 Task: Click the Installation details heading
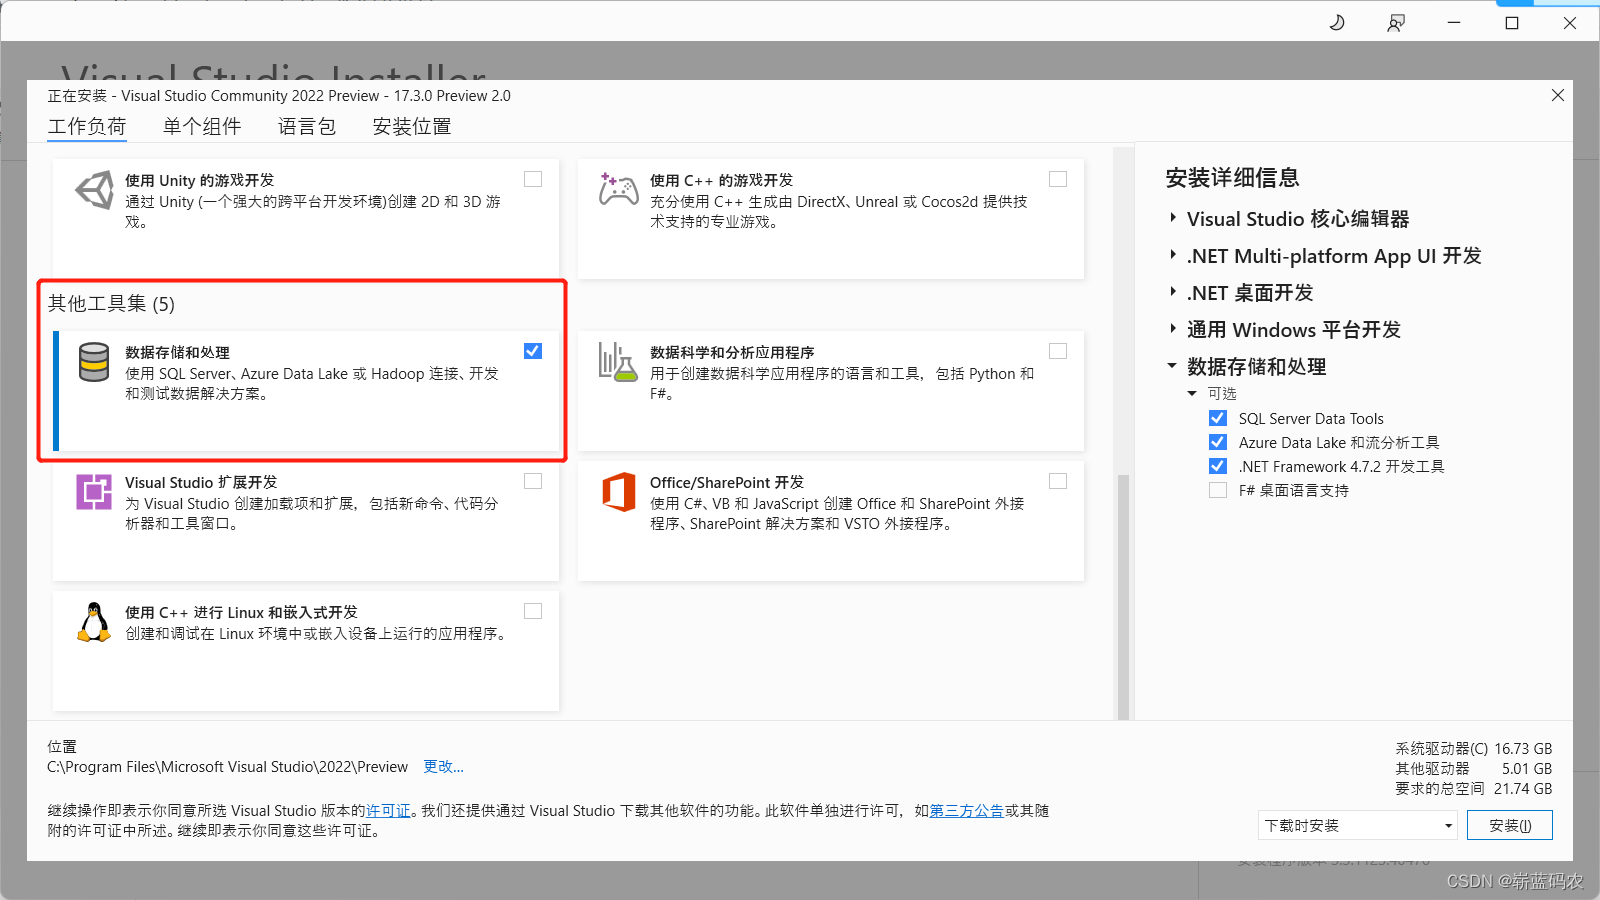point(1232,178)
